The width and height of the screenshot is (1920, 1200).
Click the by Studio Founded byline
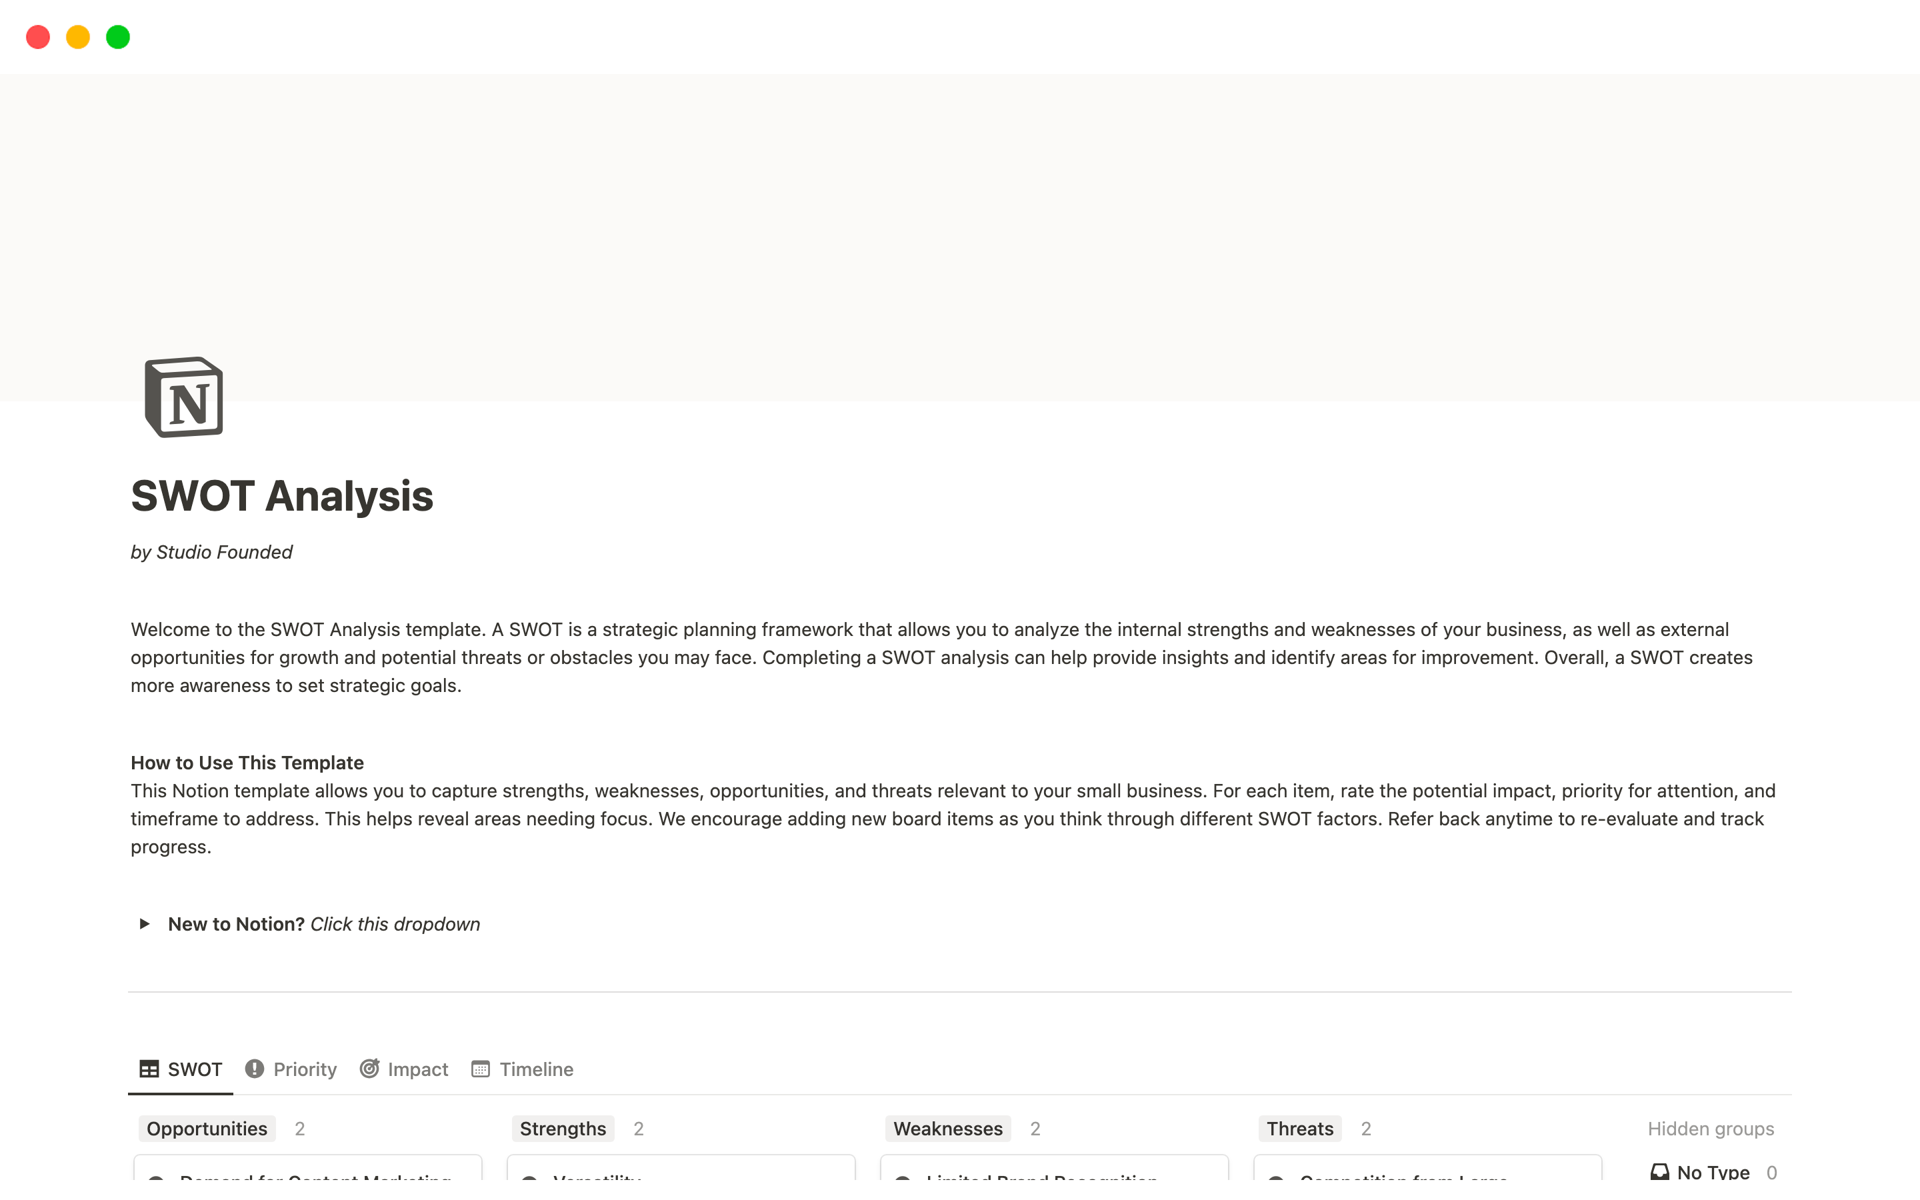[211, 552]
